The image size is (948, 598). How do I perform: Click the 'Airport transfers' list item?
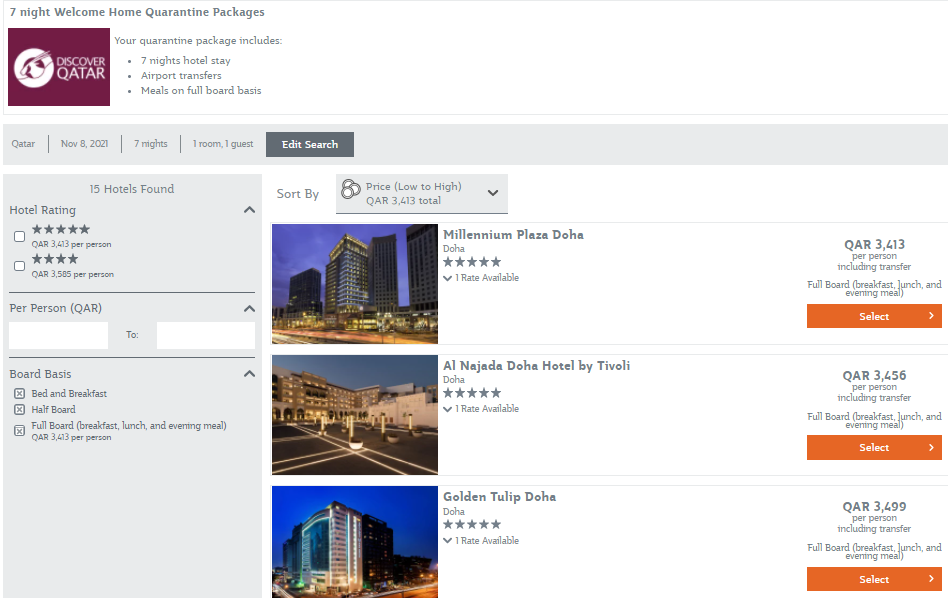181,76
